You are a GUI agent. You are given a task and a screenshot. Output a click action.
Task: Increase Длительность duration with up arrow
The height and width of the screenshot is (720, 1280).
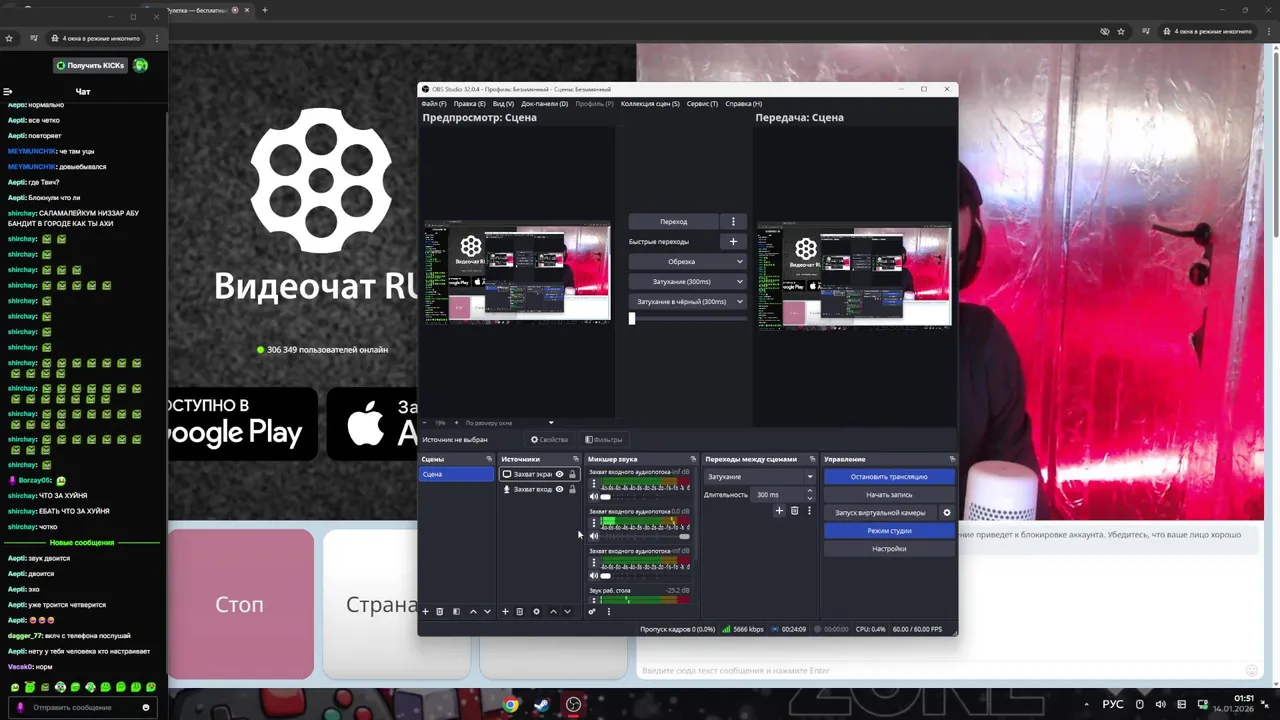point(810,491)
